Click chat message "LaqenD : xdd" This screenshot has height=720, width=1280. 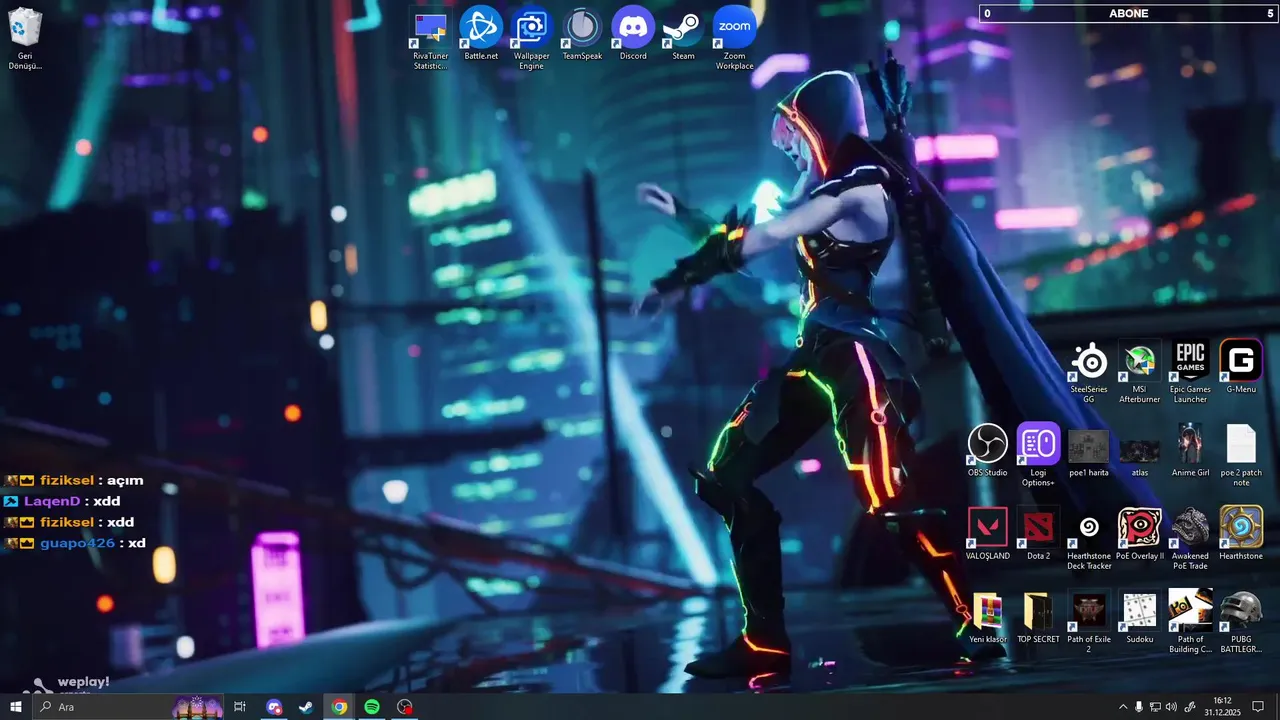62,501
